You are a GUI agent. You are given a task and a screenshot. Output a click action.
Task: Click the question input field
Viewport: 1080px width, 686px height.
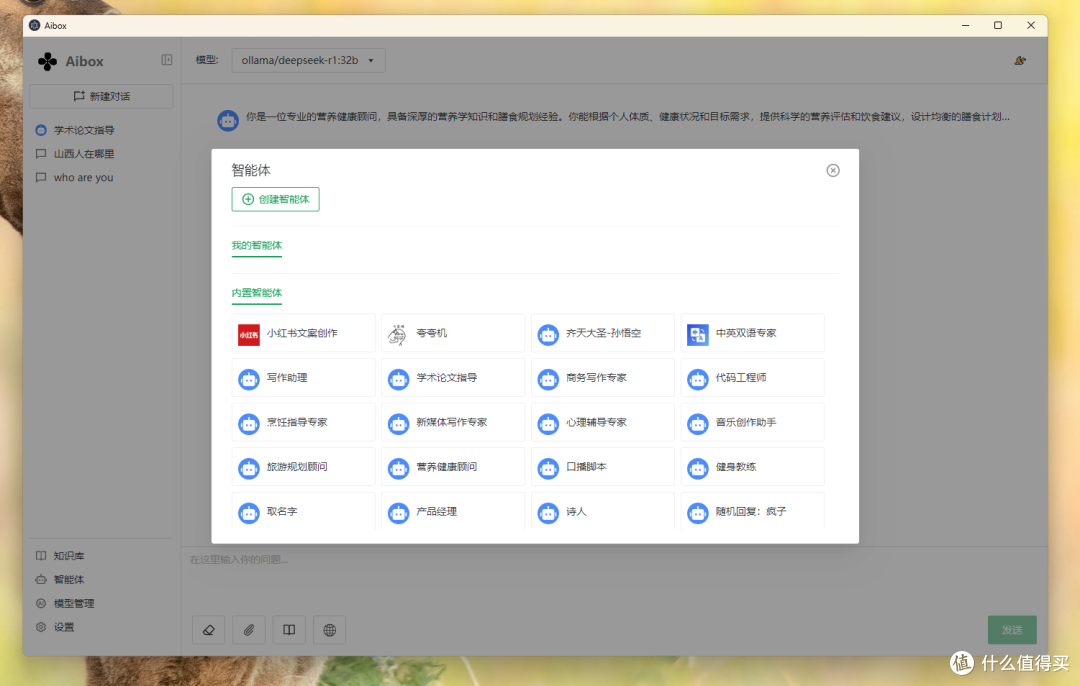(x=614, y=577)
